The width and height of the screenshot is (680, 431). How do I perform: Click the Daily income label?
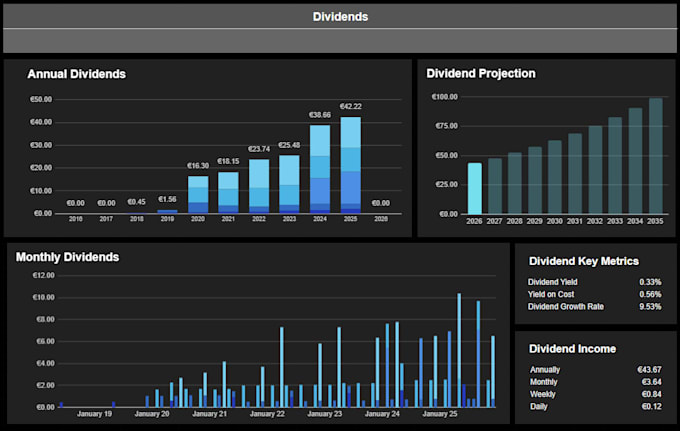pyautogui.click(x=539, y=407)
